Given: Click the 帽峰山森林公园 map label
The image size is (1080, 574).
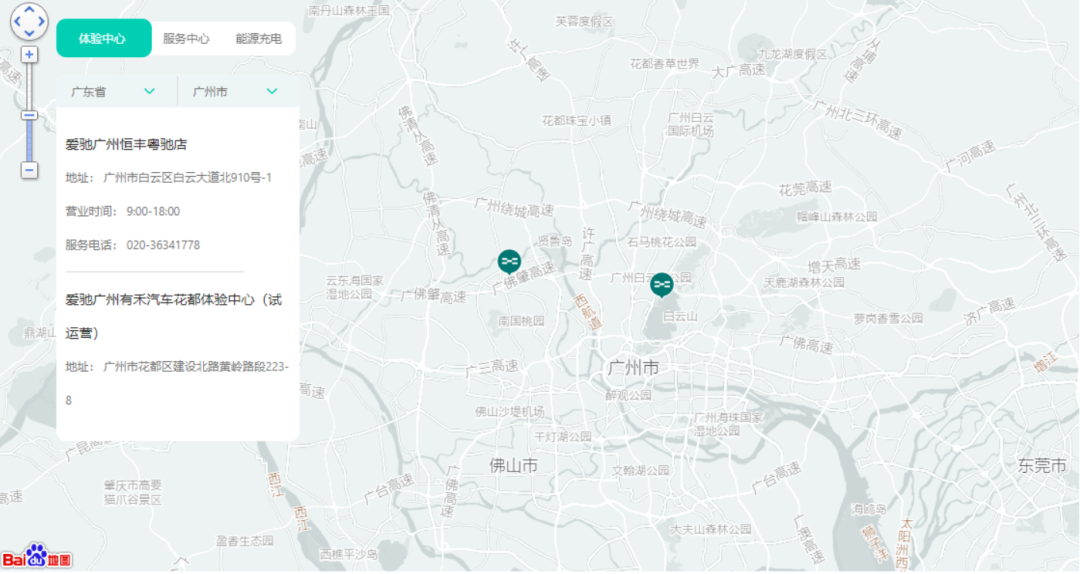Looking at the screenshot, I should [837, 216].
